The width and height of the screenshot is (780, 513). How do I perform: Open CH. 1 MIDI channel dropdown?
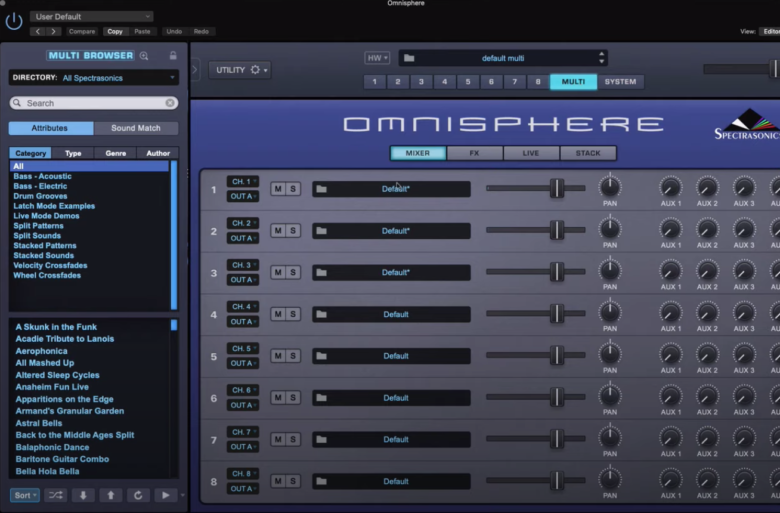pyautogui.click(x=243, y=182)
